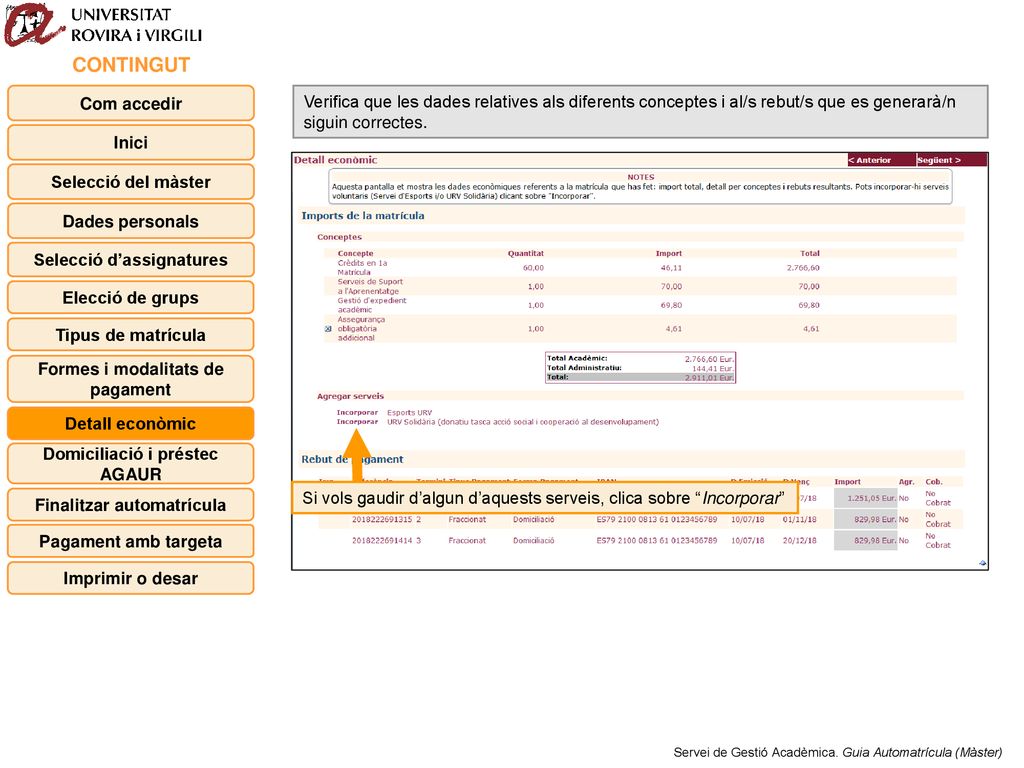Click the 'Imports de la matrícula' heading
This screenshot has width=1024, height=768.
[363, 216]
